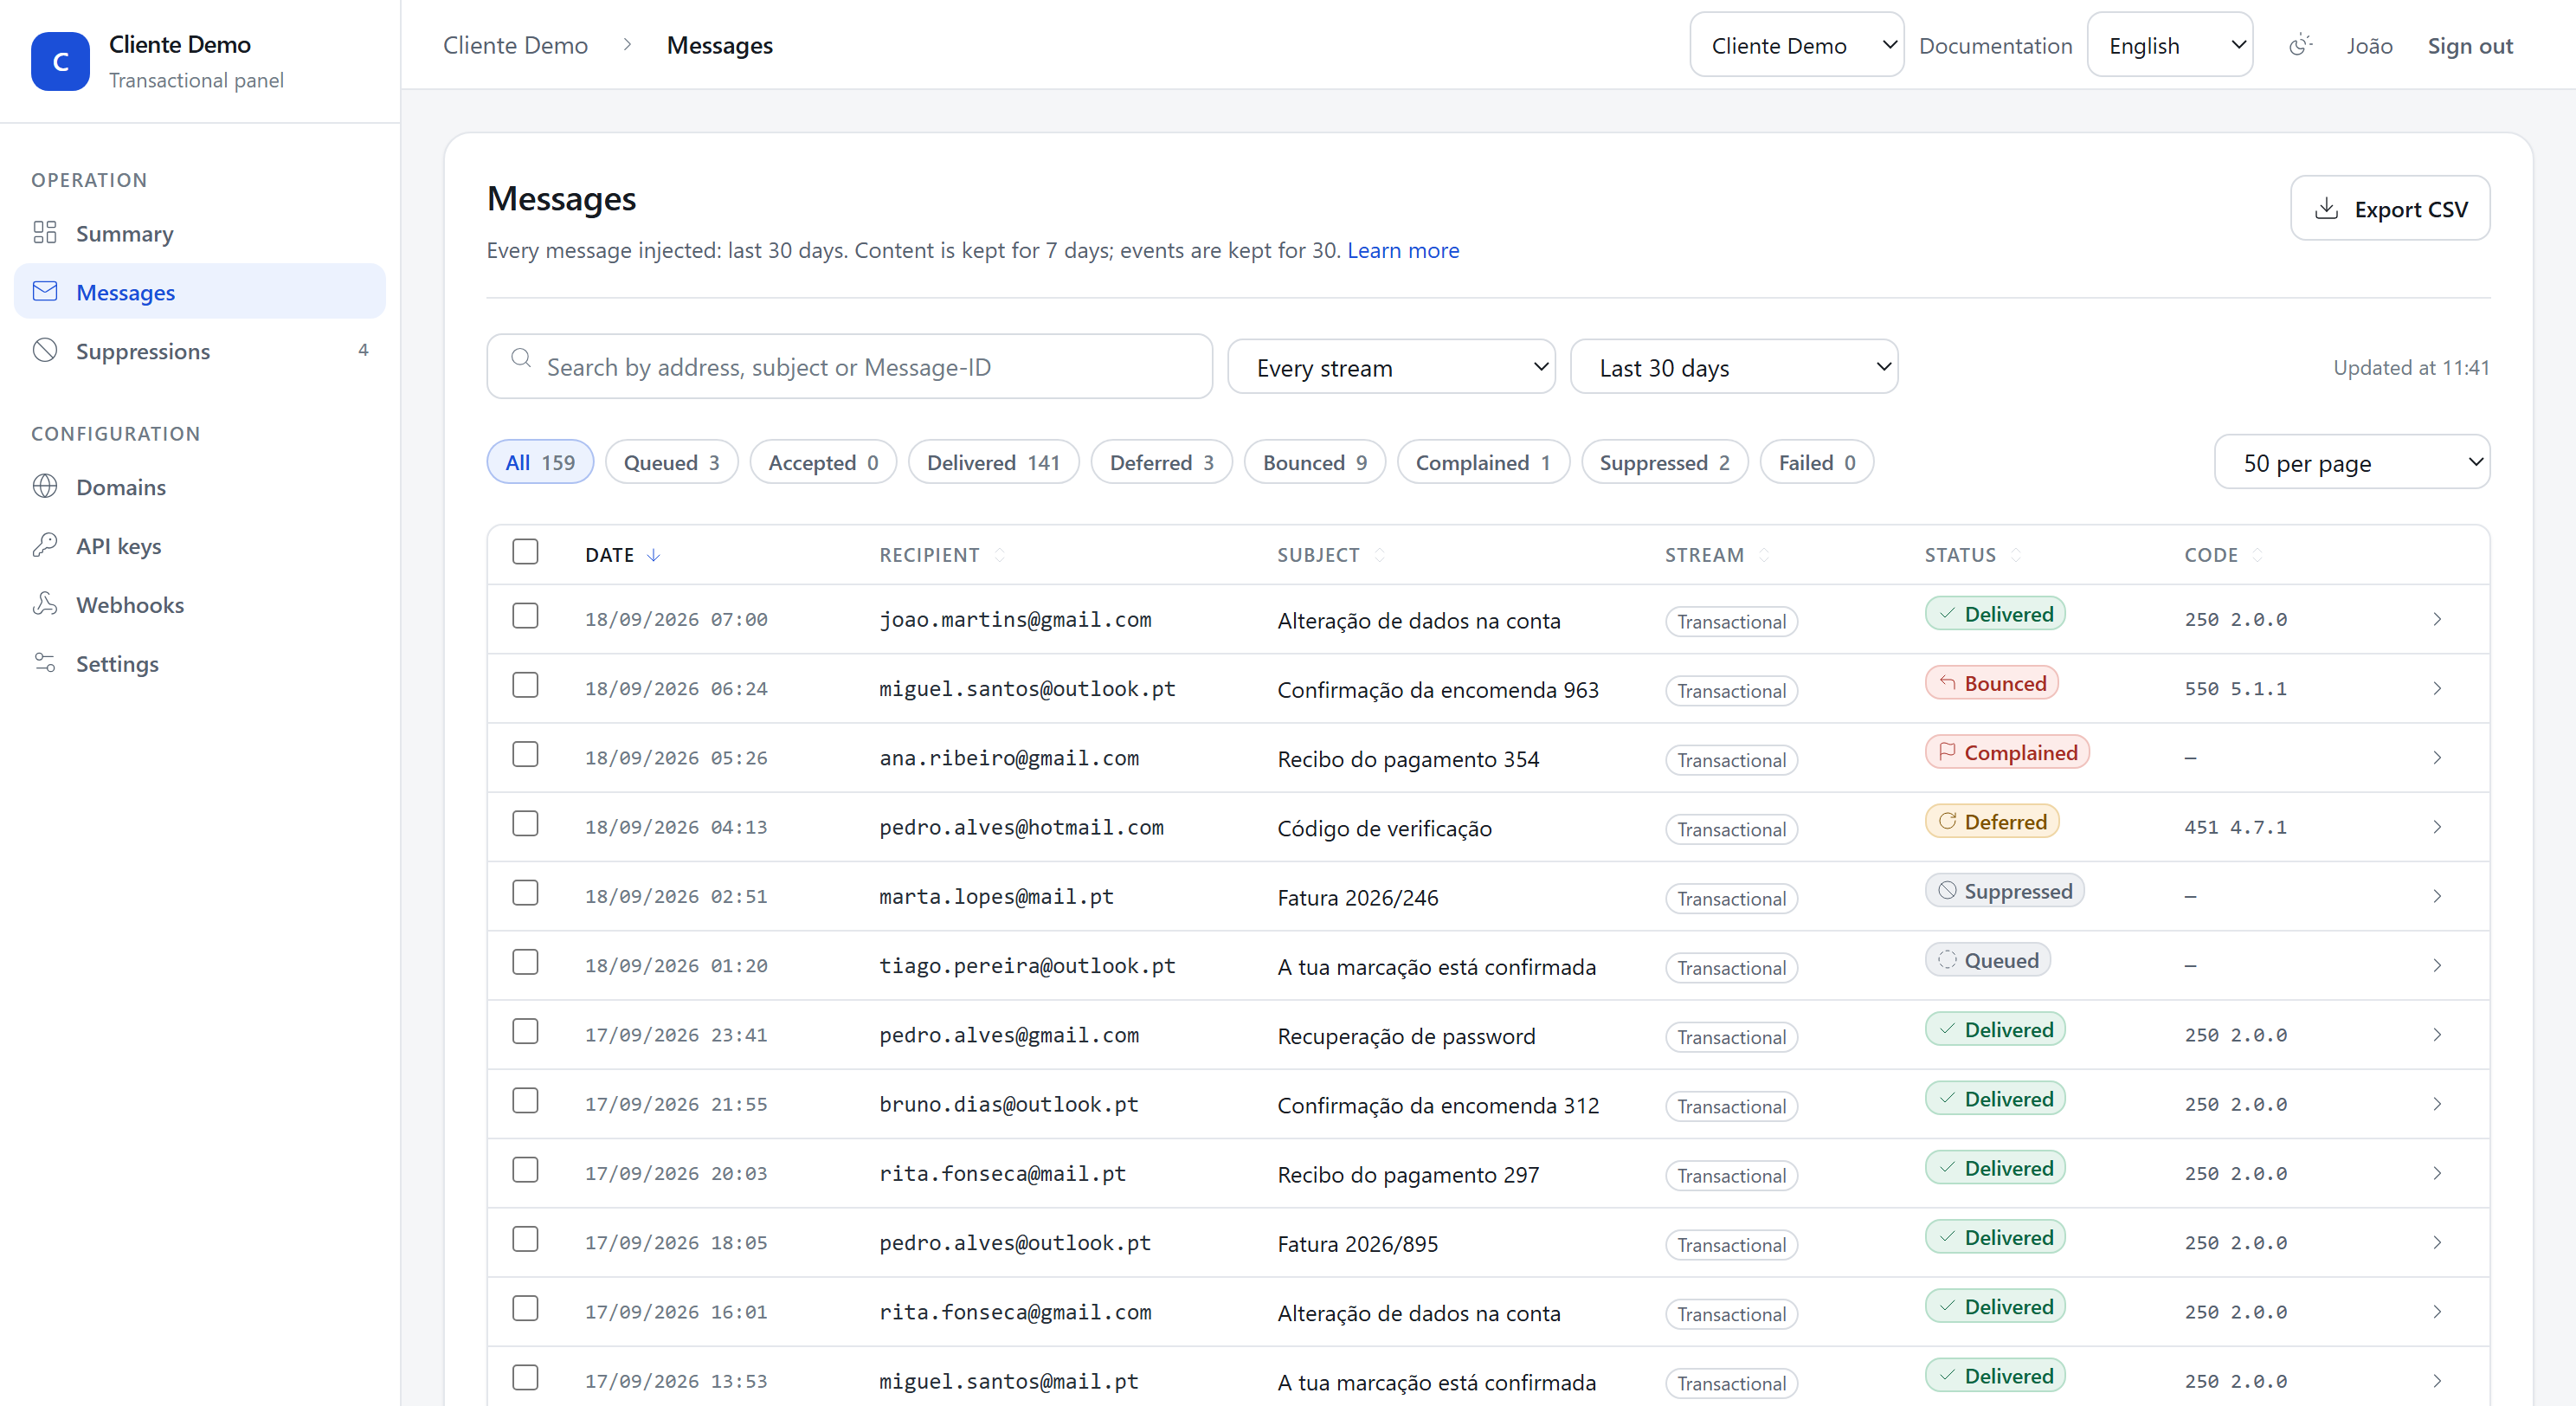Sort by Recipient column sort icon
The height and width of the screenshot is (1406, 2576).
[999, 555]
